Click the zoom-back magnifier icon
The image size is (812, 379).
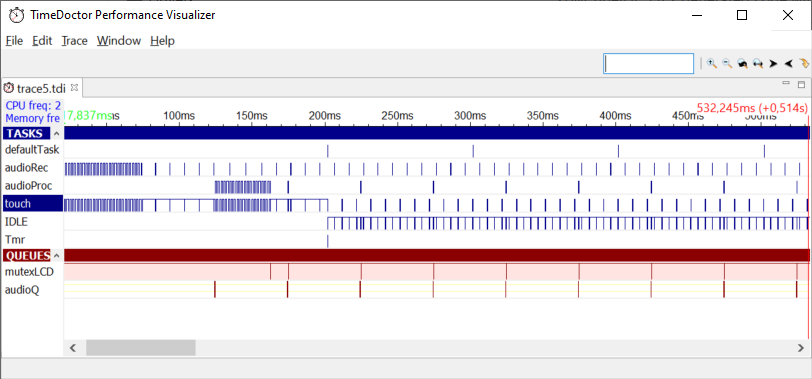click(x=743, y=63)
